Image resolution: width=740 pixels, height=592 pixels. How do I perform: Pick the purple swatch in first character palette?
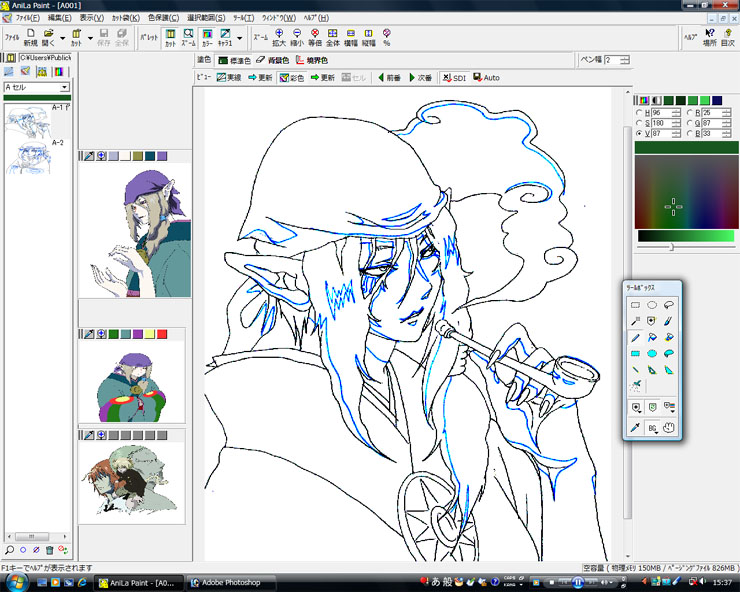[162, 156]
